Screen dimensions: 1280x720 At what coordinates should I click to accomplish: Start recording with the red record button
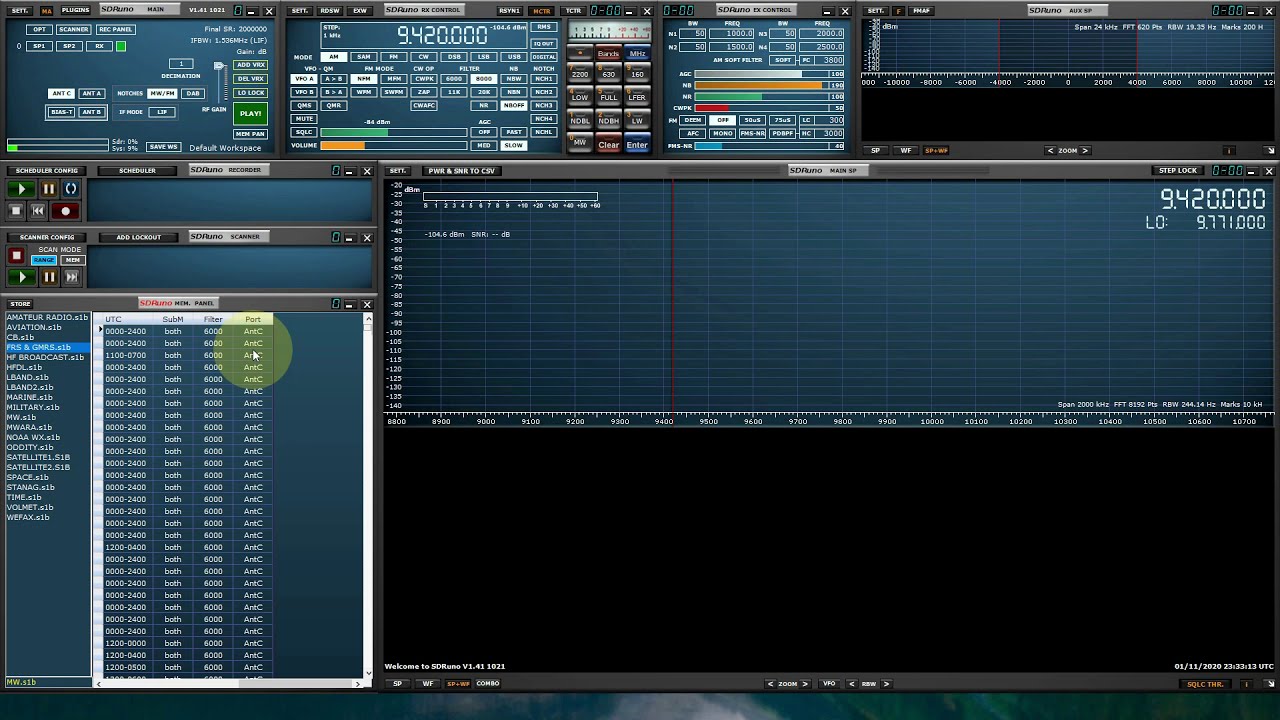[x=66, y=211]
